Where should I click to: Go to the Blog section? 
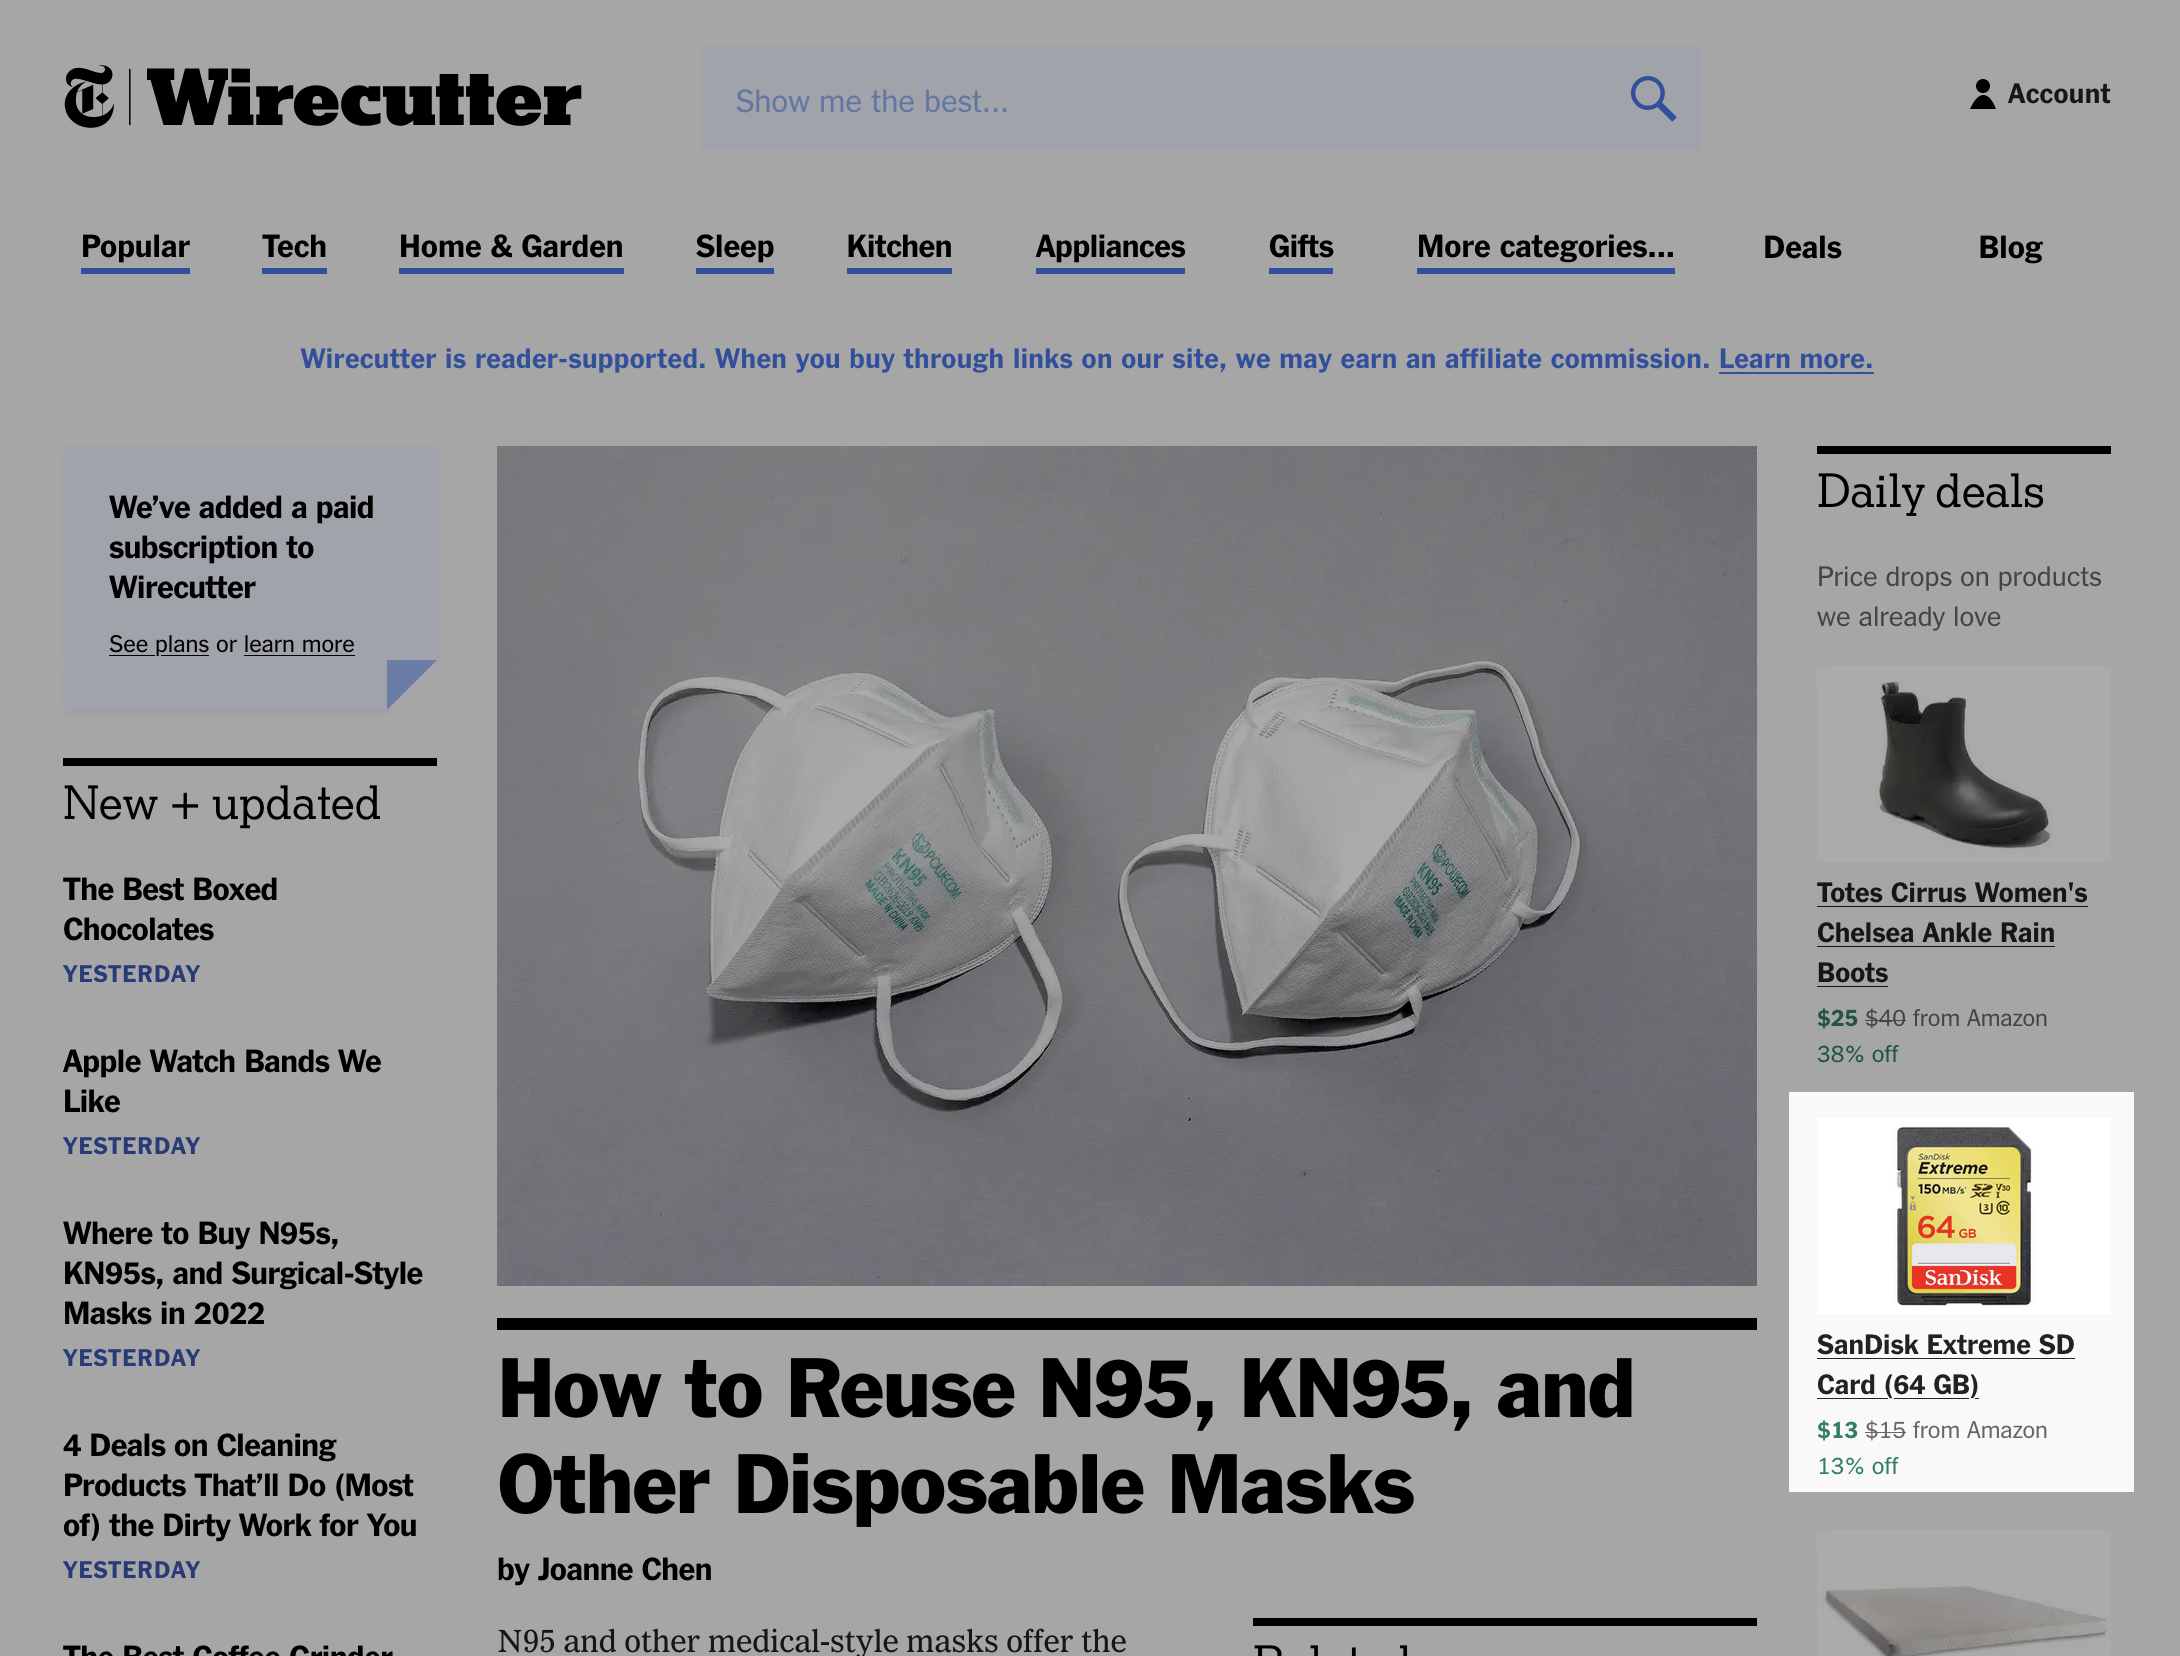(2010, 247)
